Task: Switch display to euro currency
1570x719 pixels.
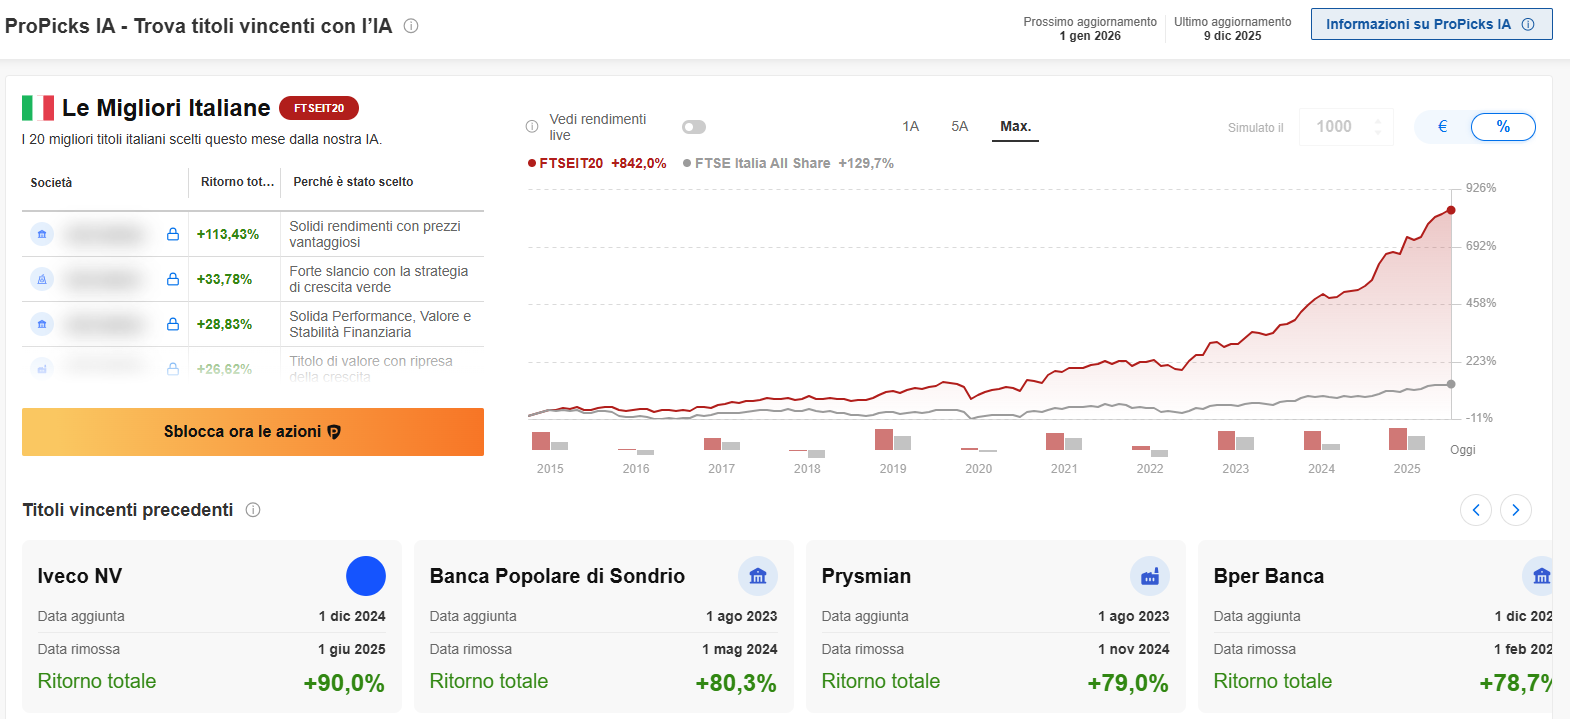Action: pyautogui.click(x=1442, y=127)
